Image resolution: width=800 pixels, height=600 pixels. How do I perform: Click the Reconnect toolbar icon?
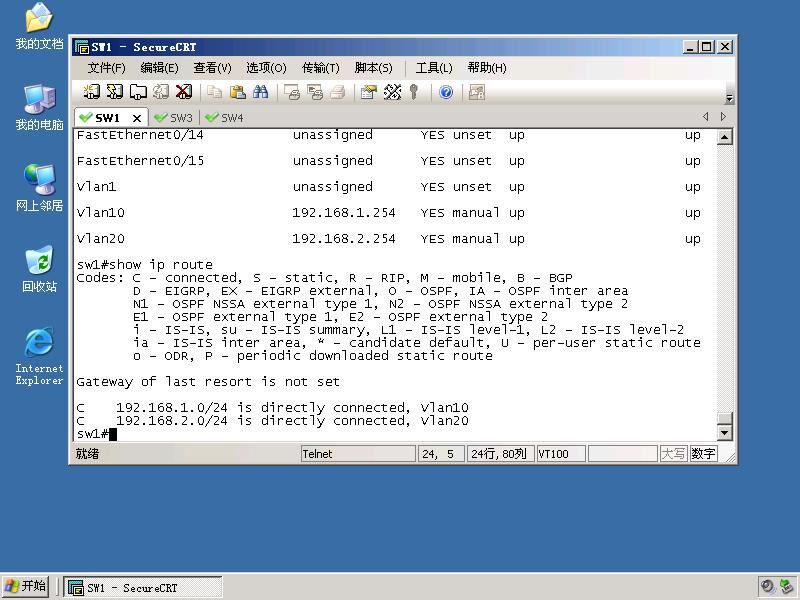pos(161,92)
